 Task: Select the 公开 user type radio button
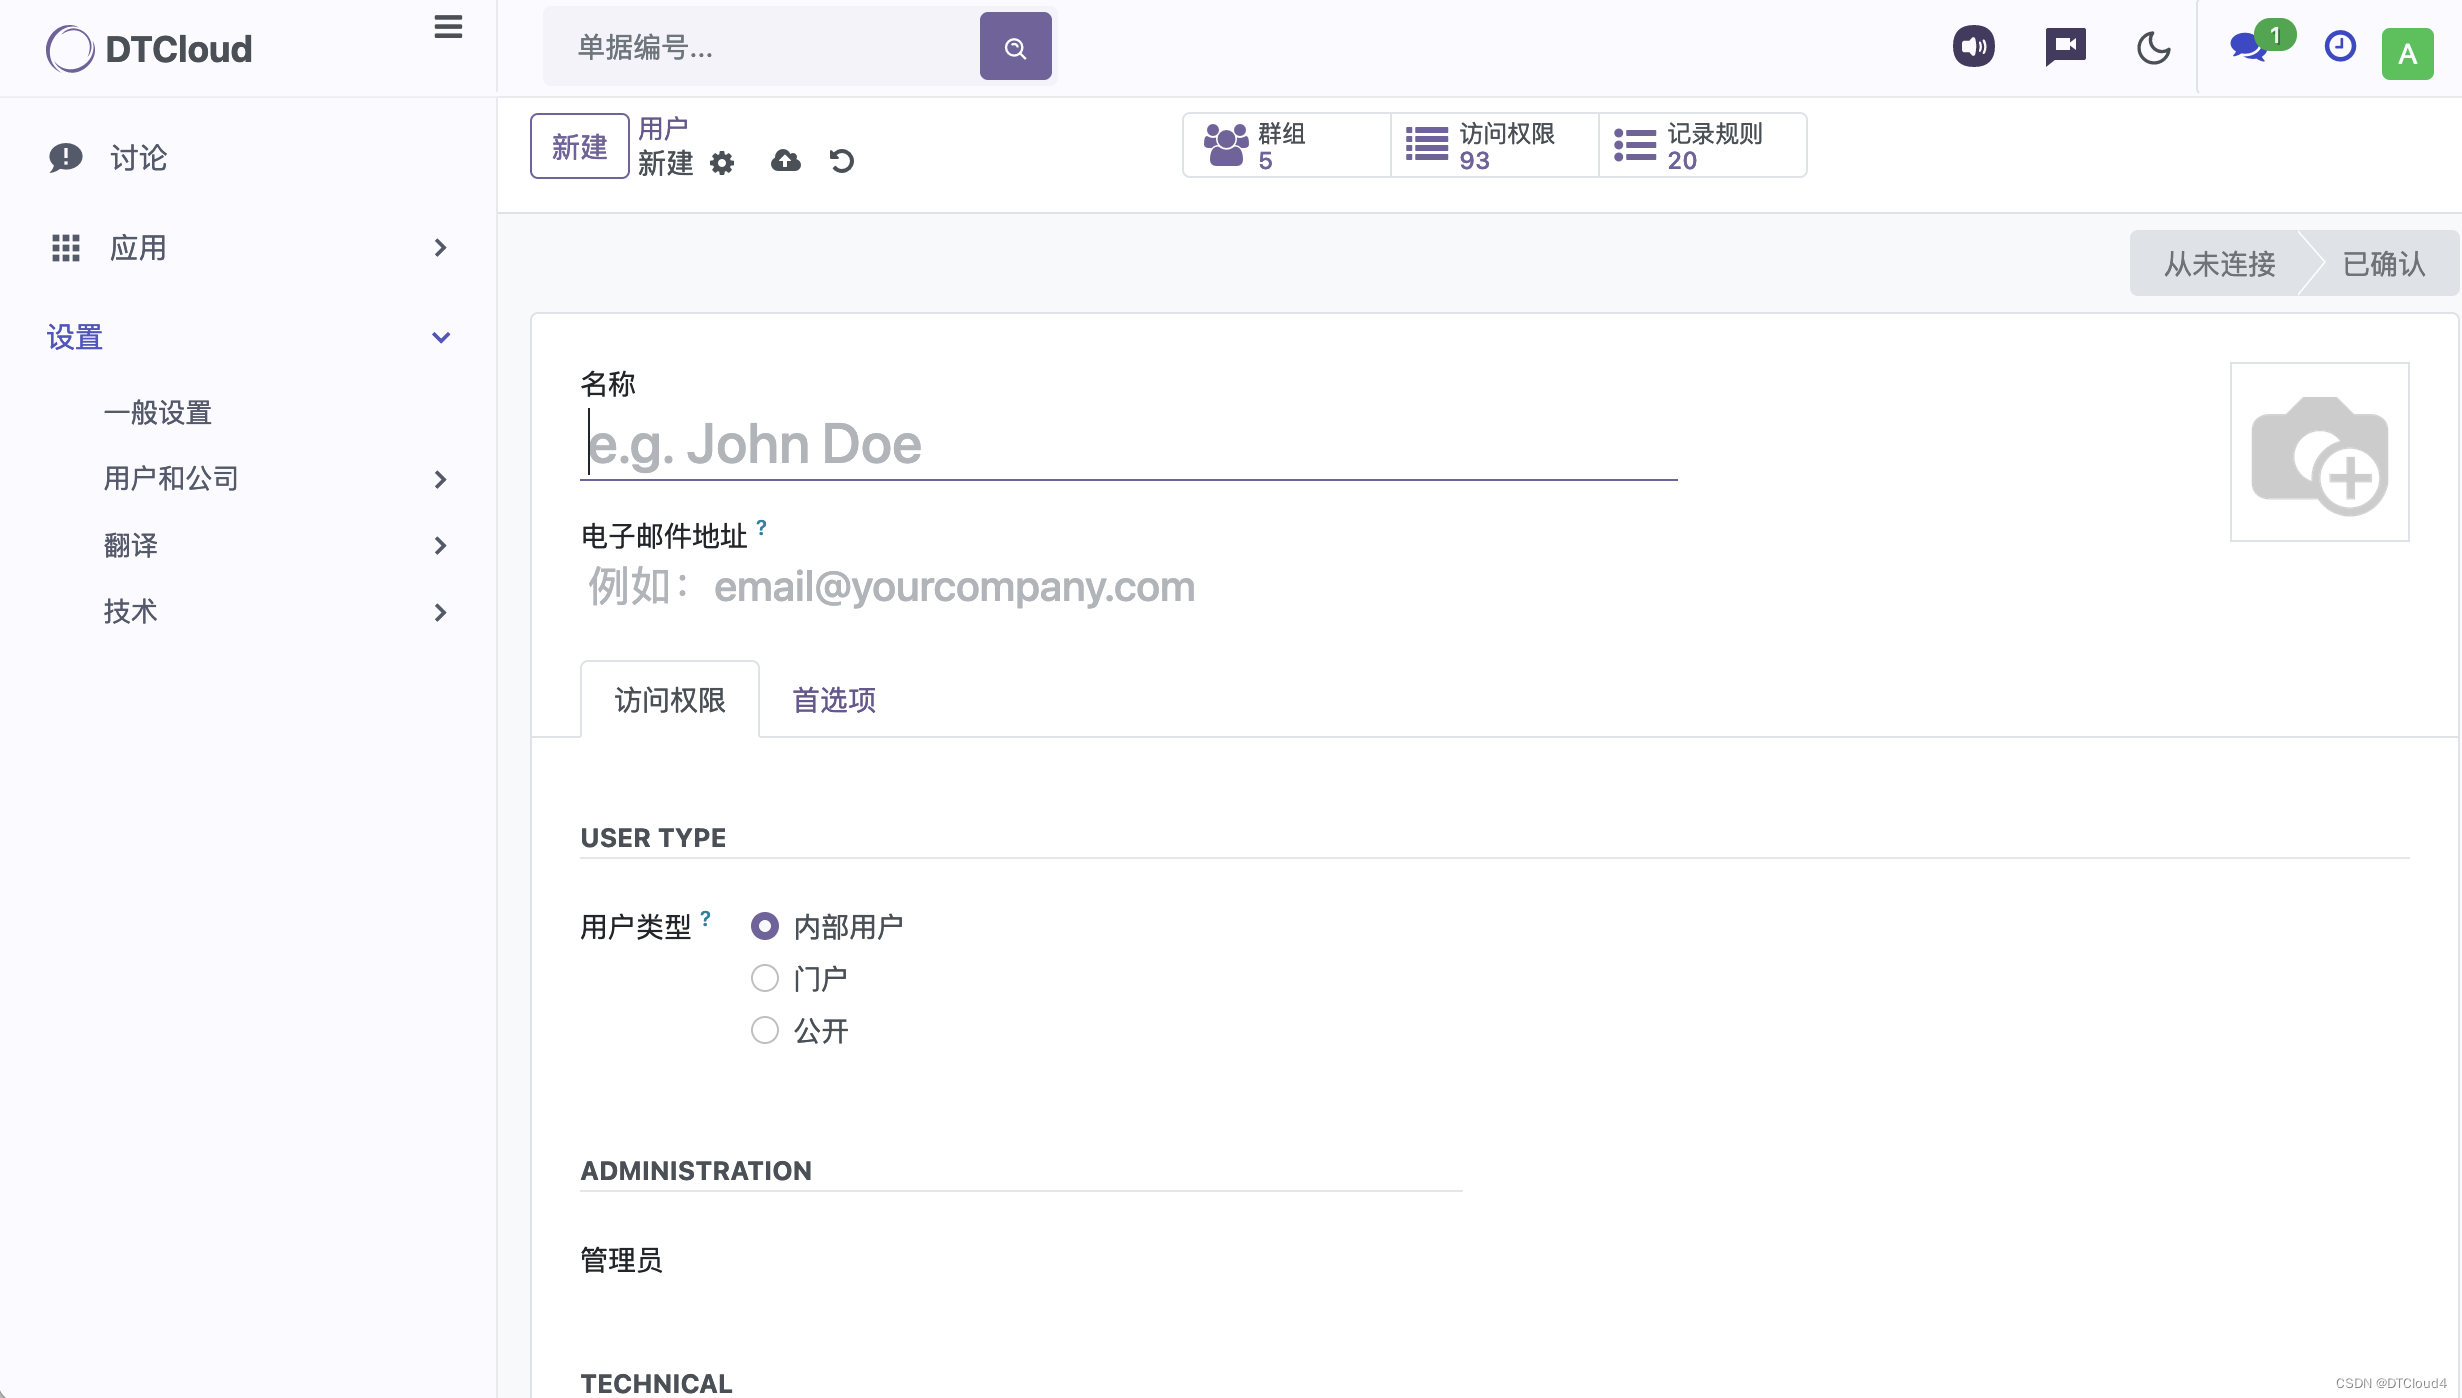click(x=765, y=1030)
